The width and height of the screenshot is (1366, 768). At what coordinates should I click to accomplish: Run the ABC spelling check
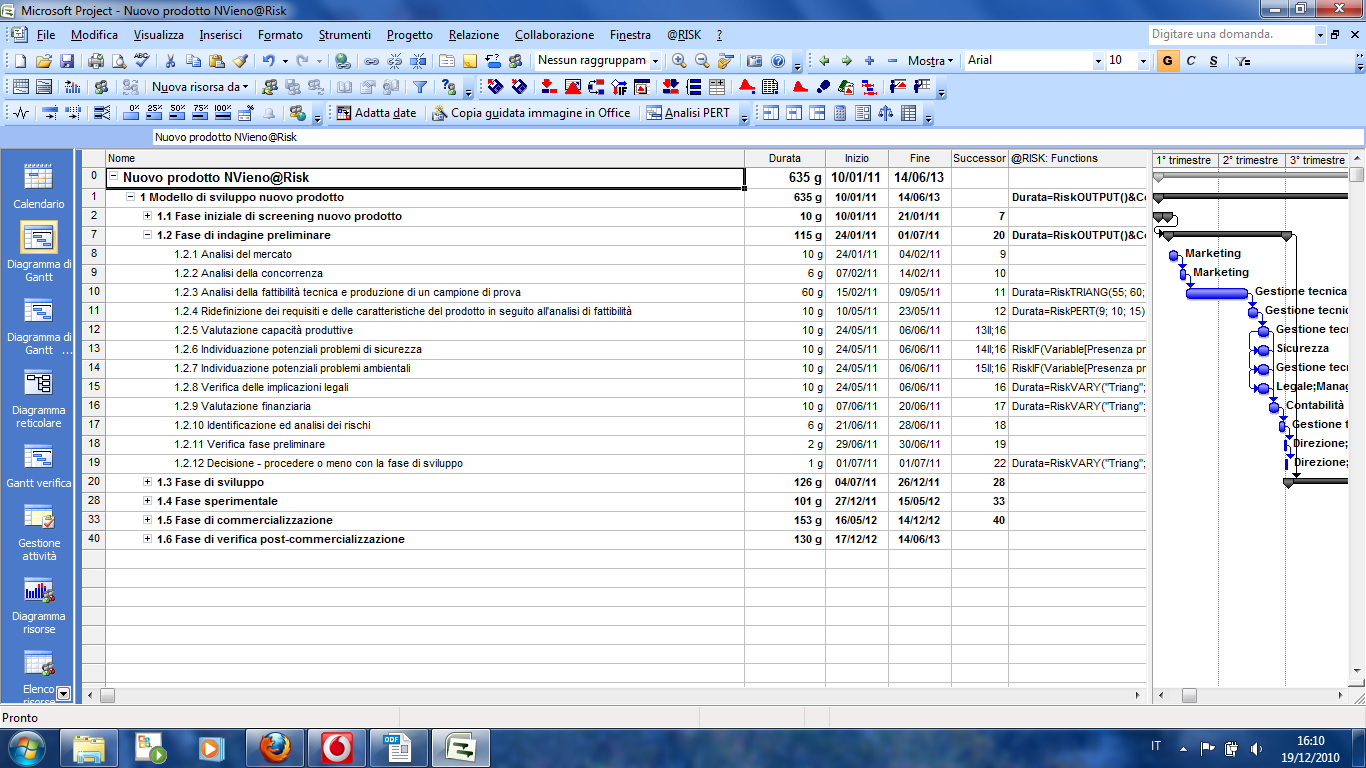coord(142,61)
